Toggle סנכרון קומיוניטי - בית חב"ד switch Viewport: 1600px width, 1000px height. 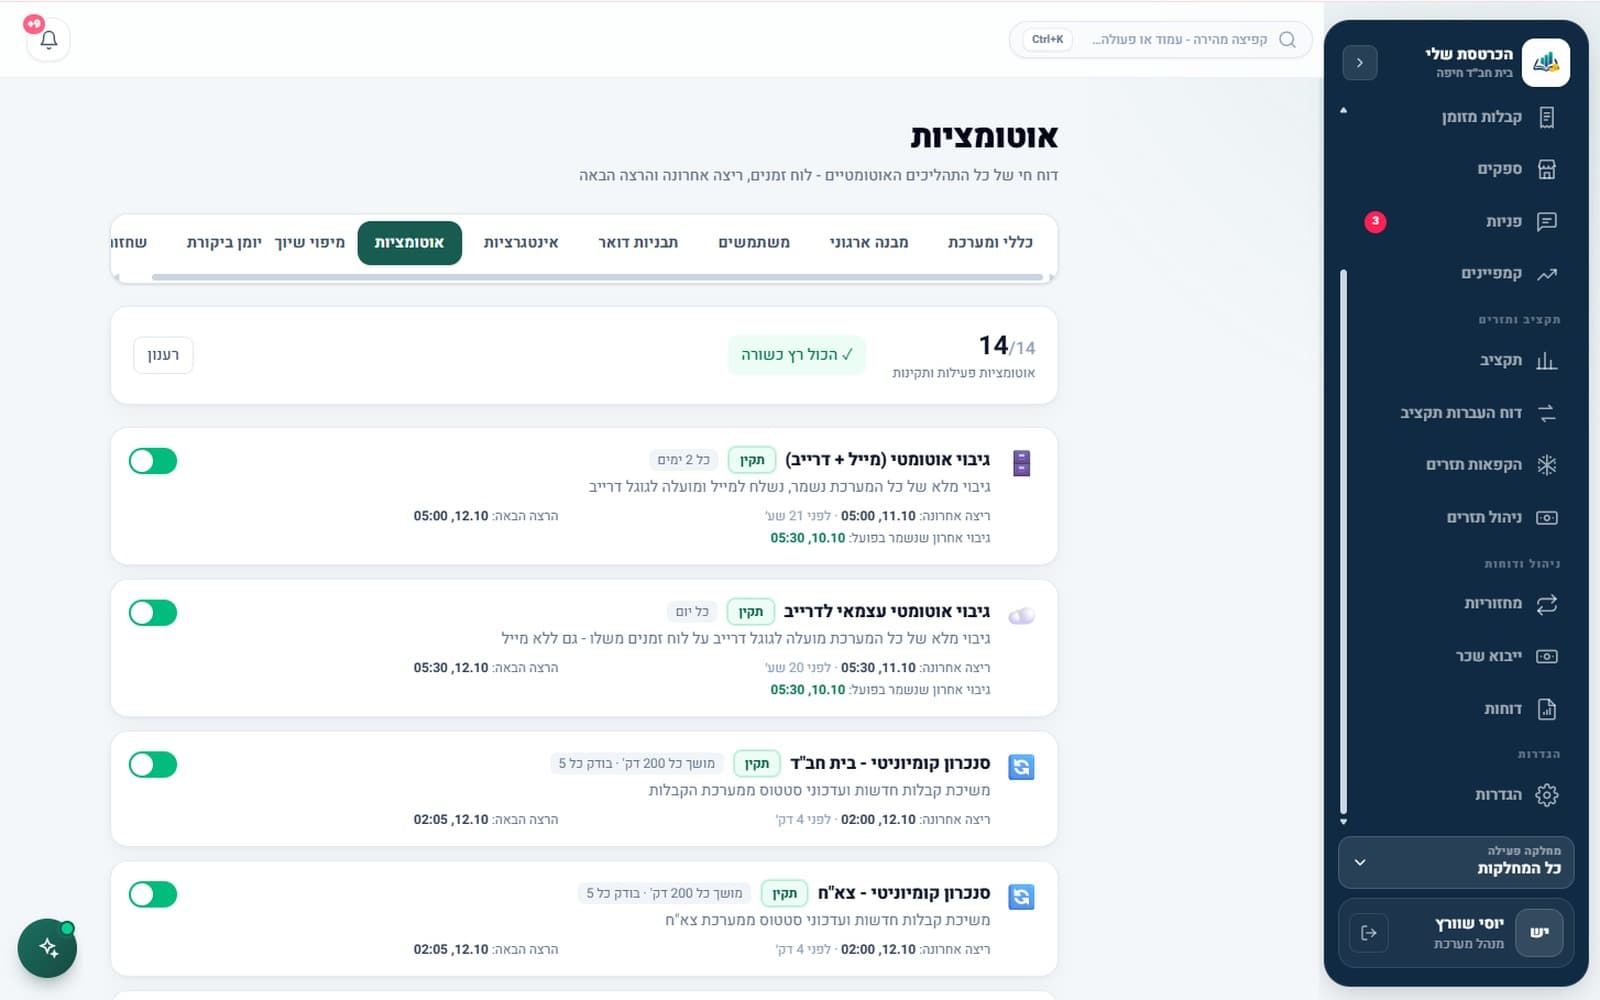pyautogui.click(x=153, y=765)
